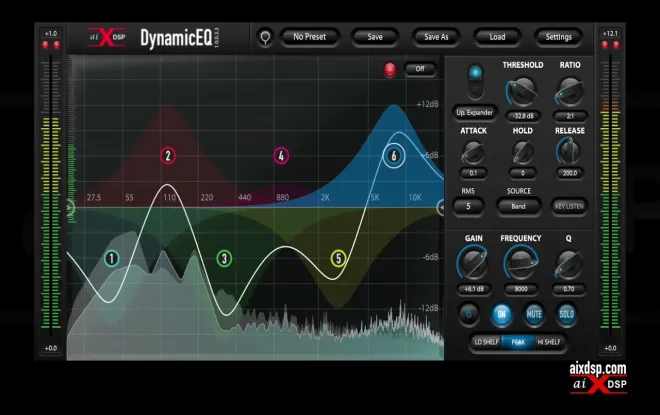Click the GAIN knob
Image resolution: width=660 pixels, height=415 pixels.
click(x=473, y=263)
